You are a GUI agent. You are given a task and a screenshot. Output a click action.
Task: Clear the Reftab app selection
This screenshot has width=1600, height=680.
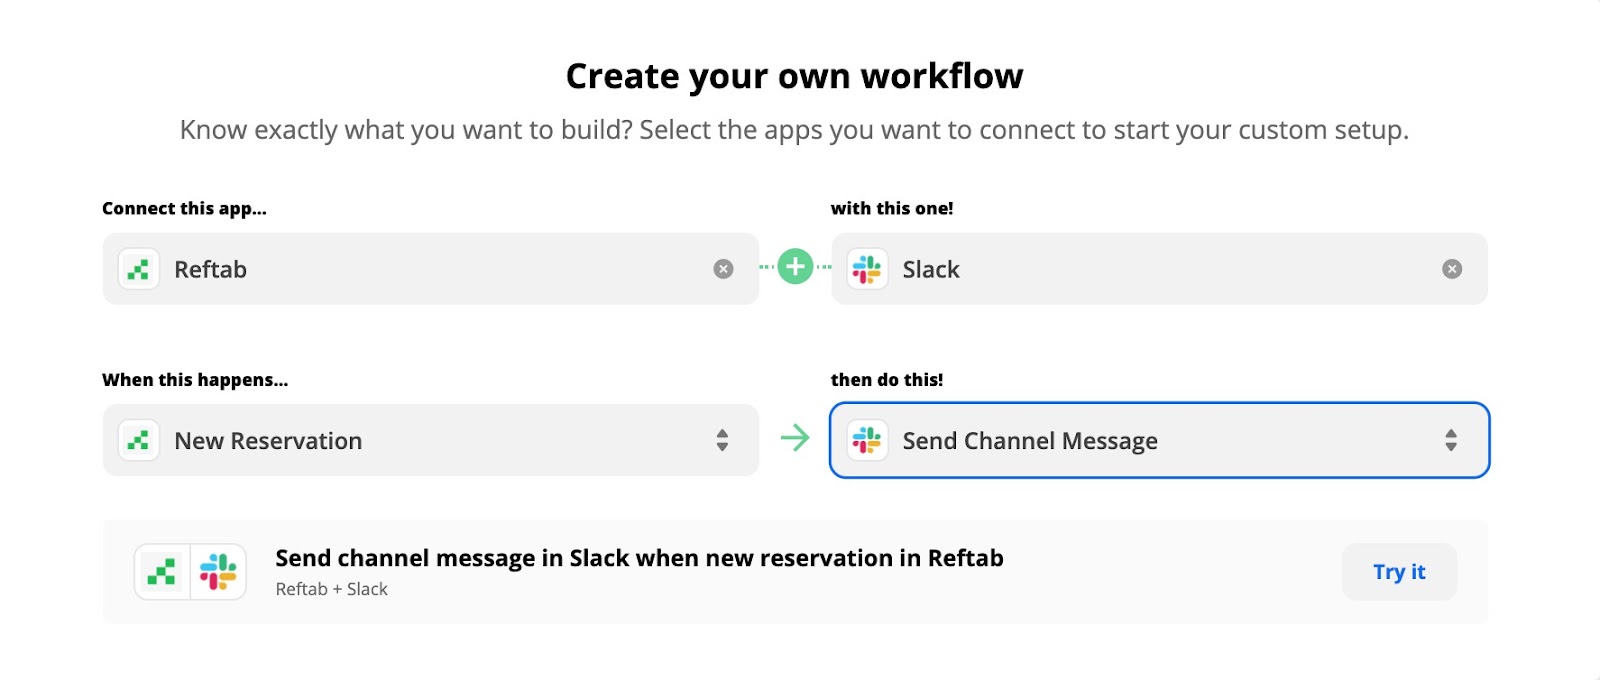point(723,269)
